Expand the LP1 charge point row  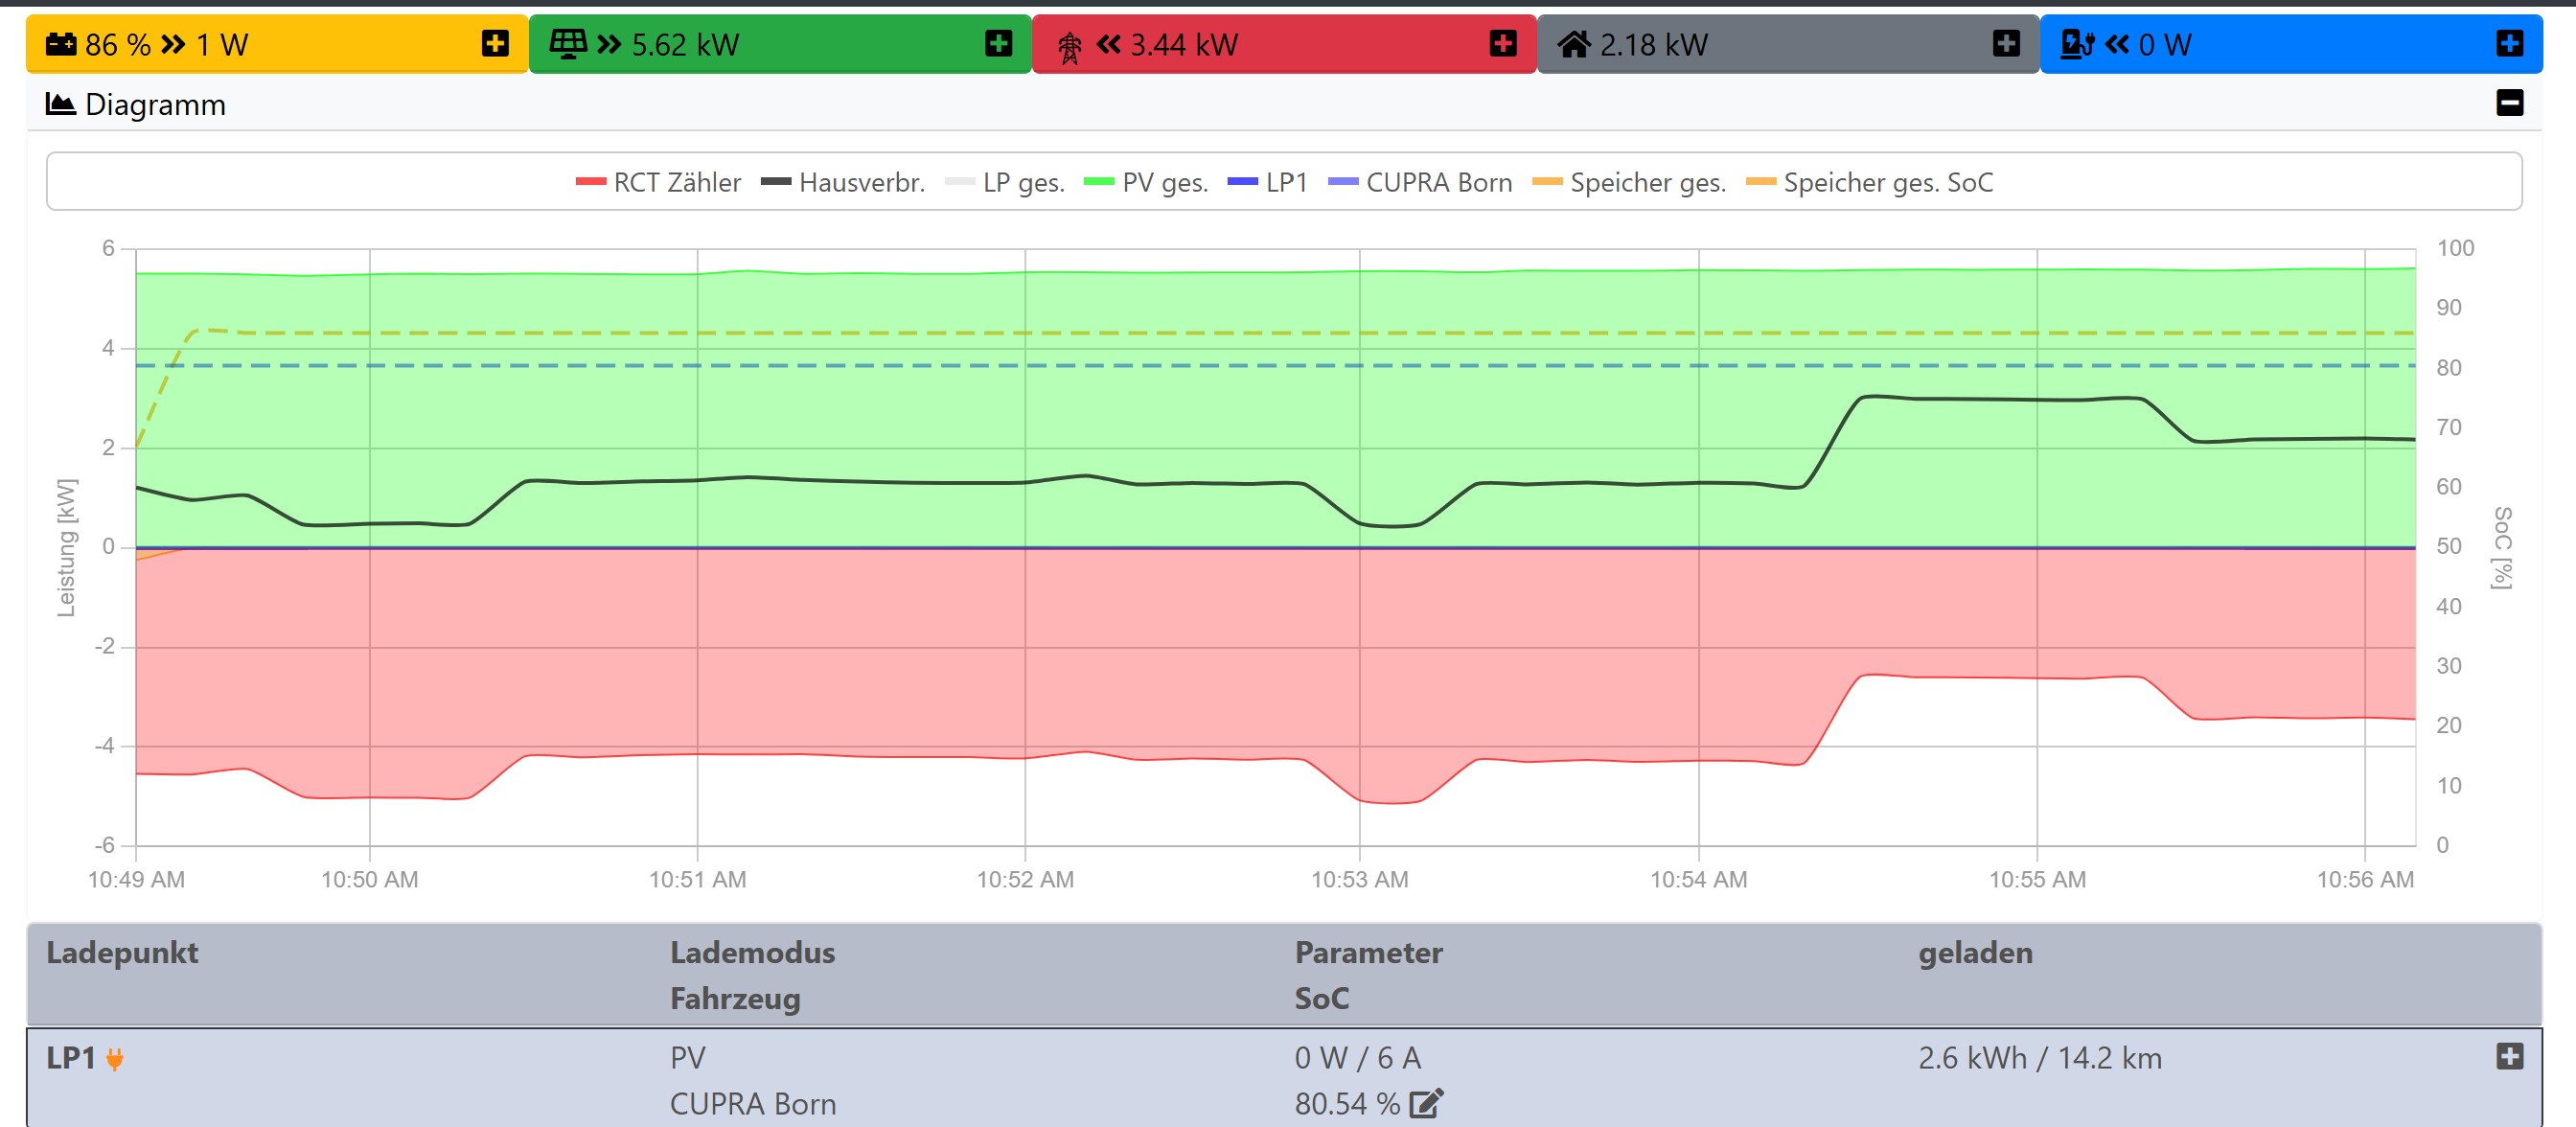[2509, 1057]
